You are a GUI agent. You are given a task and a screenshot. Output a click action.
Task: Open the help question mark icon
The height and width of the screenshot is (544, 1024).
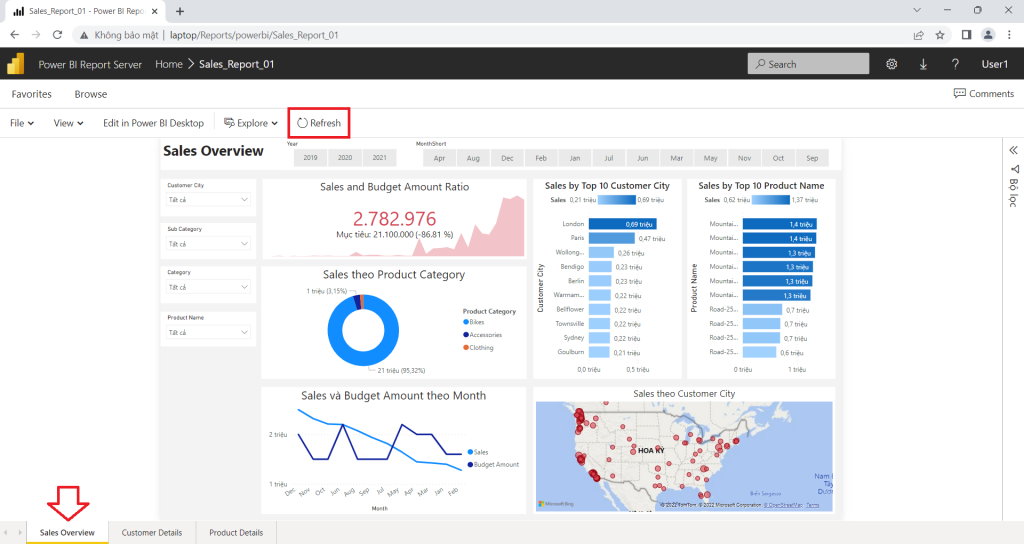tap(955, 64)
